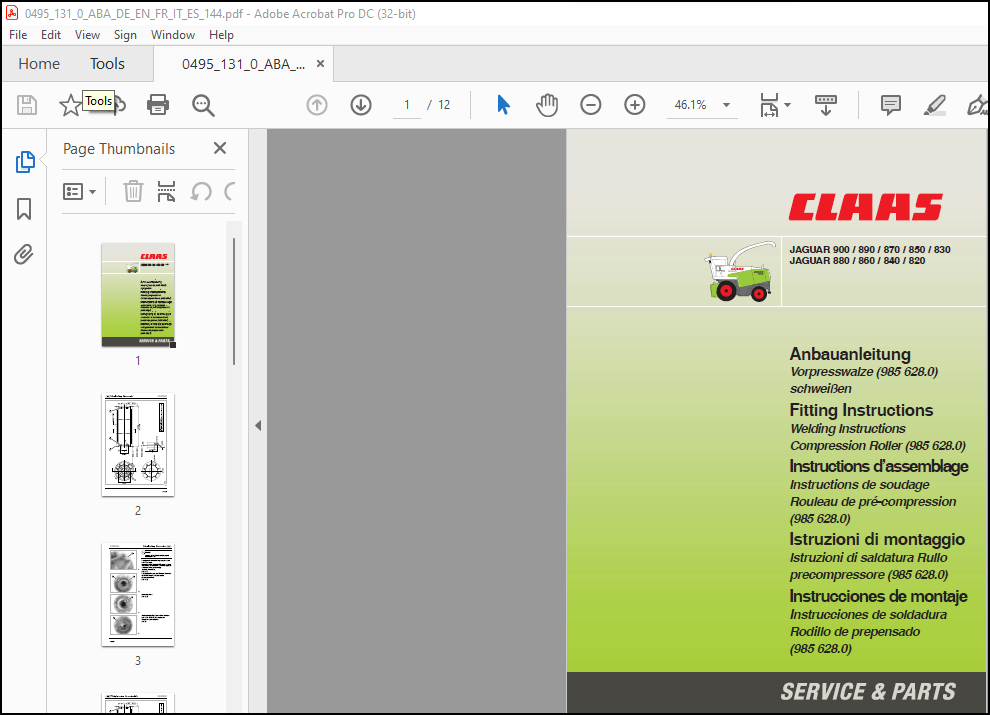Close the Page Thumbnails panel
Screen dimensions: 990x715
point(220,148)
